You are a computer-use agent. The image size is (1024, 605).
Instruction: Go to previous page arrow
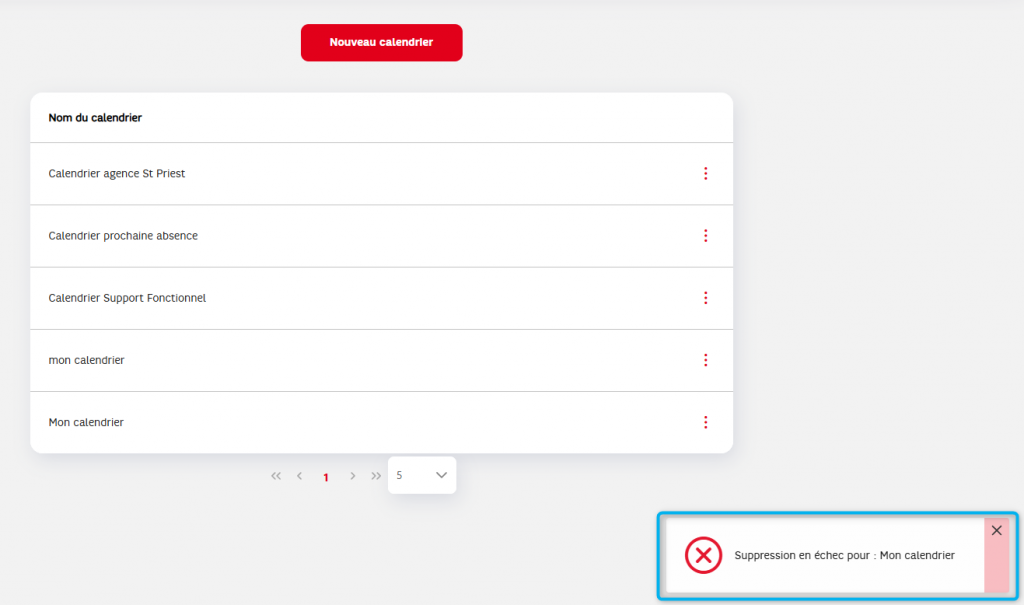(x=300, y=476)
